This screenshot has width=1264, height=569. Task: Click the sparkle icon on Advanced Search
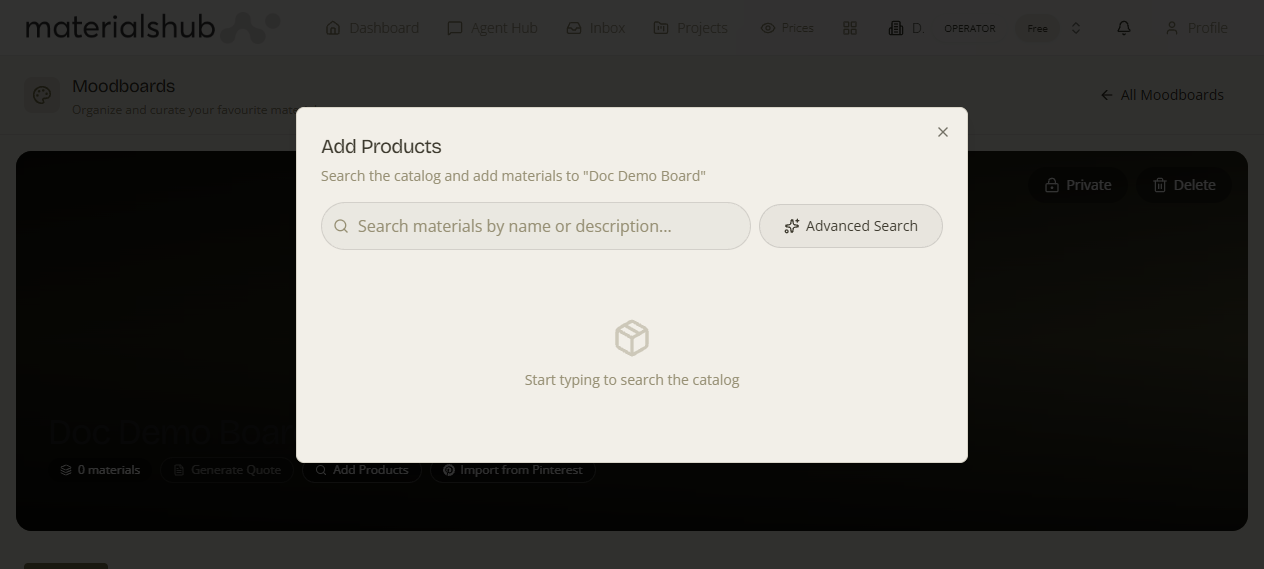[x=792, y=226]
